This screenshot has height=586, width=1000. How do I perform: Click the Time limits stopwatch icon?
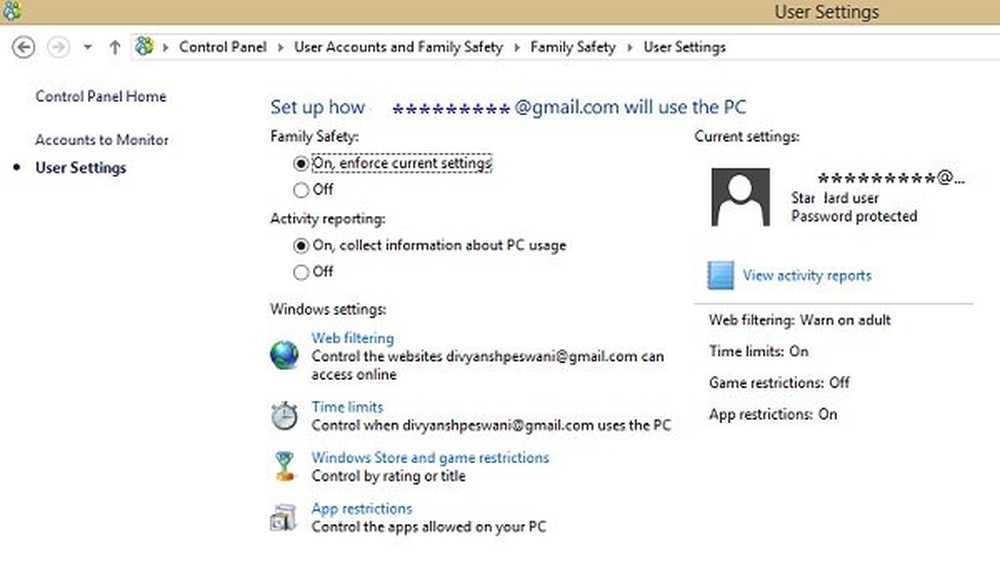[x=284, y=416]
